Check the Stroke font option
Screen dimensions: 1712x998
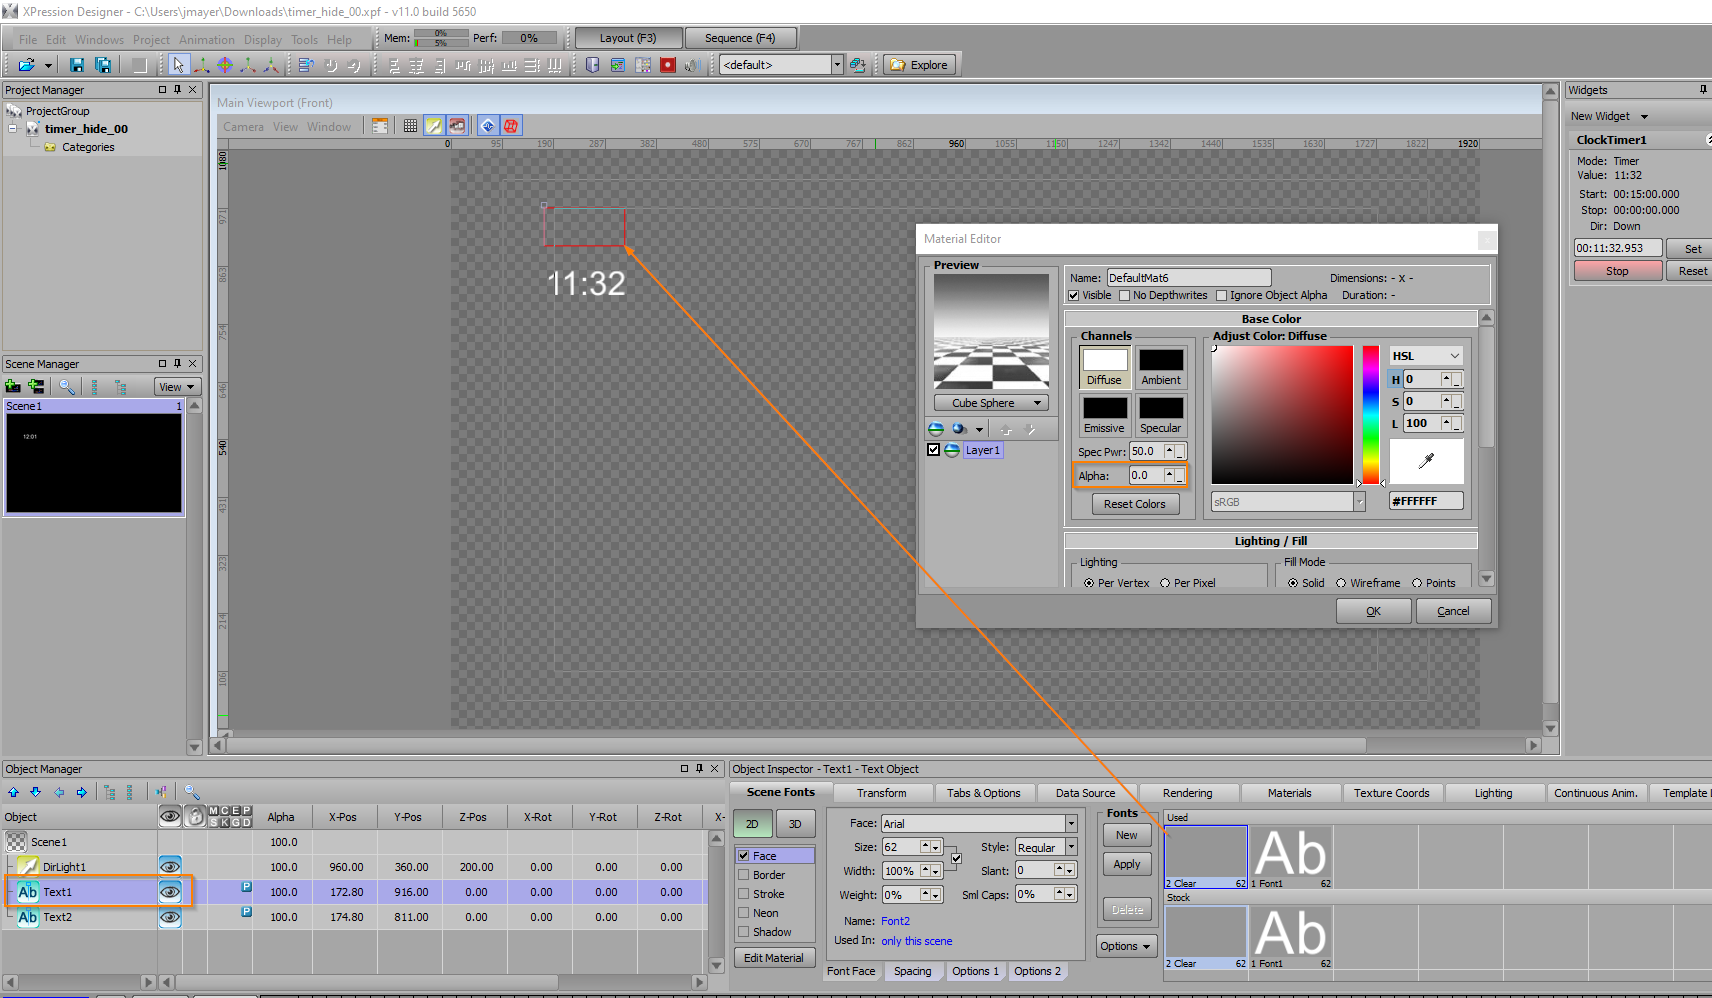point(744,894)
